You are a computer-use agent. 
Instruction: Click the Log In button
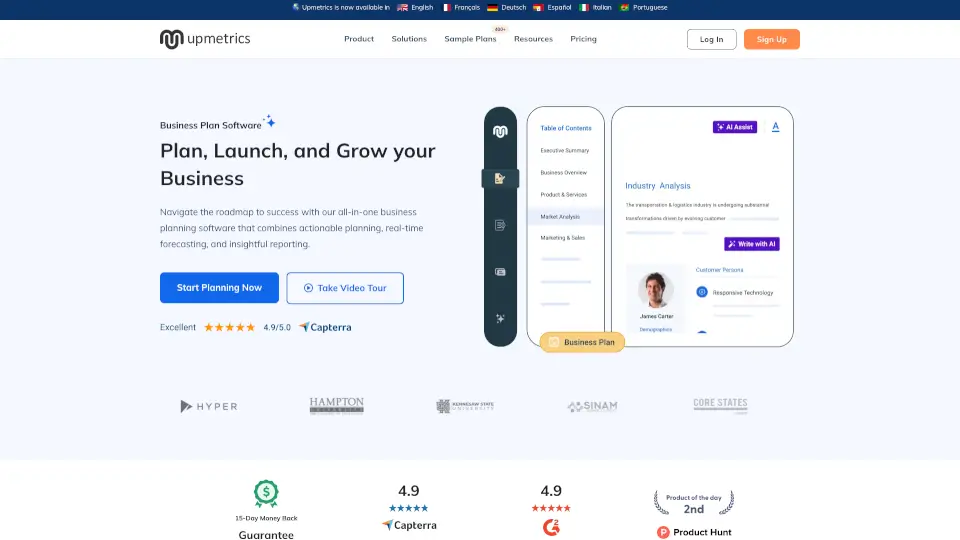click(711, 39)
